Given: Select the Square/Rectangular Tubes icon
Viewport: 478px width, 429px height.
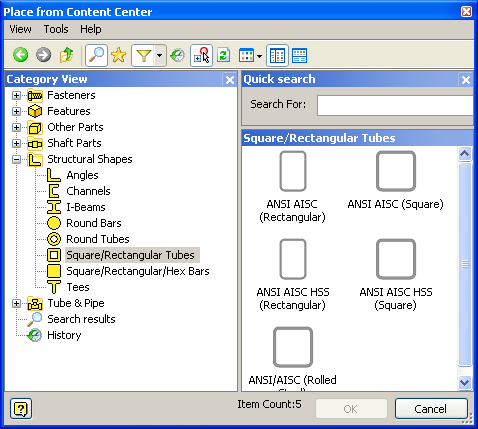Looking at the screenshot, I should coord(54,255).
